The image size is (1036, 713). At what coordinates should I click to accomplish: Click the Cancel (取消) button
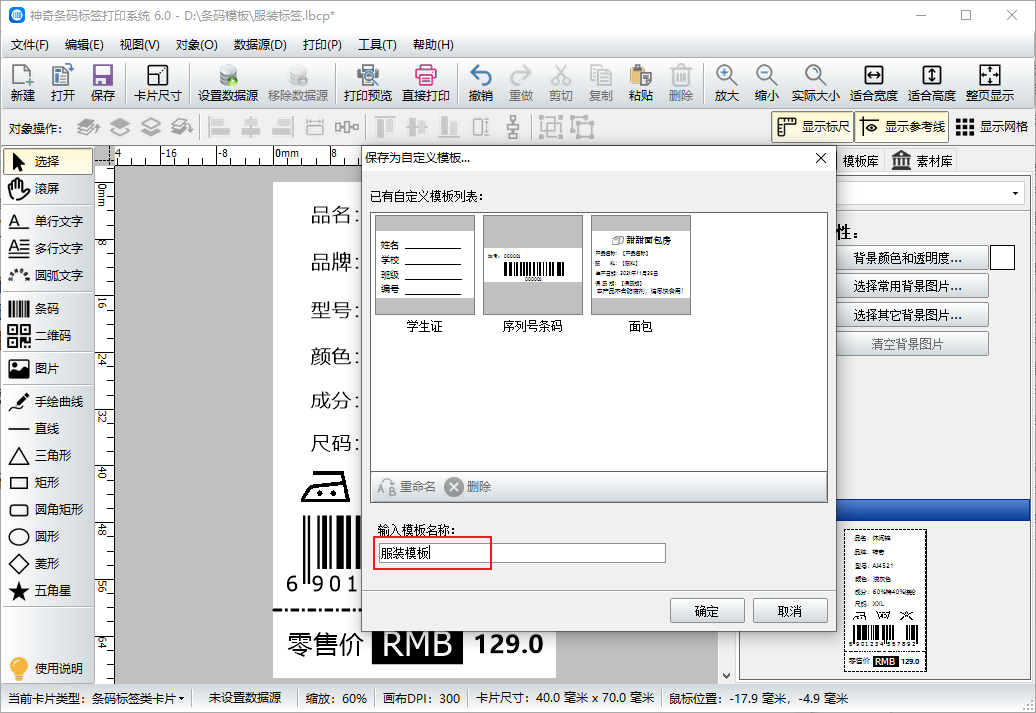pos(789,611)
